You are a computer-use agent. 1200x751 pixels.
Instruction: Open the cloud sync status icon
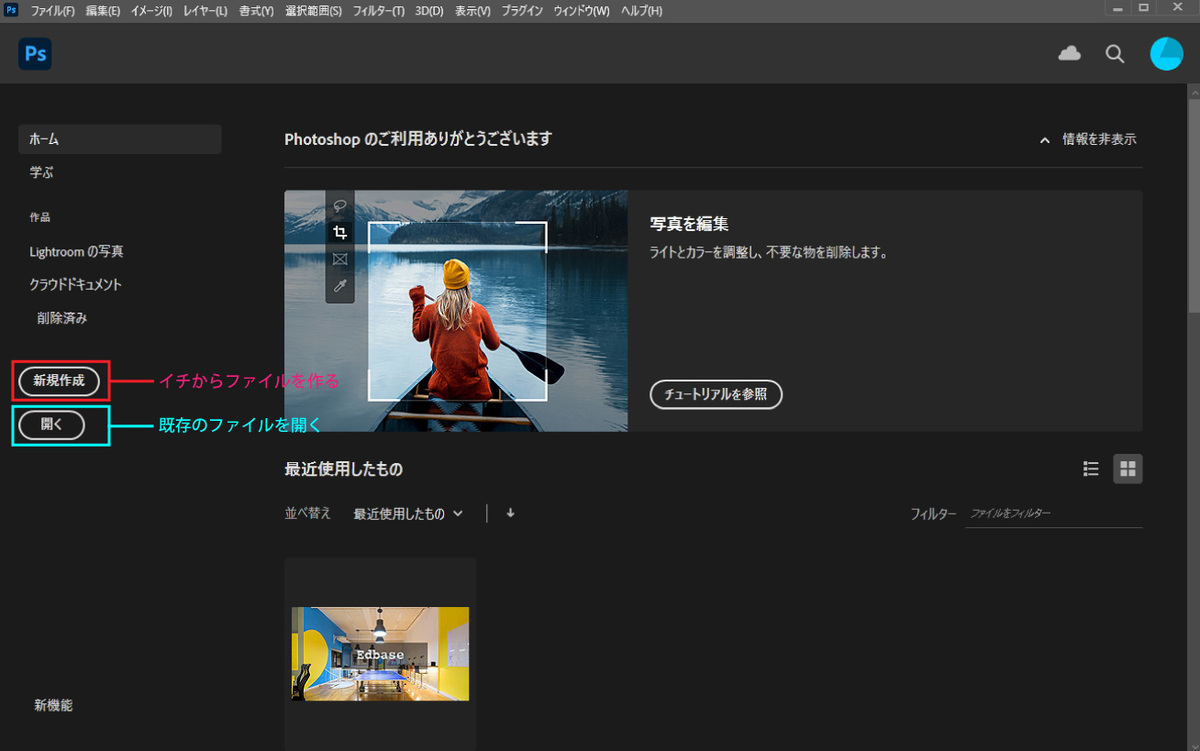1070,54
